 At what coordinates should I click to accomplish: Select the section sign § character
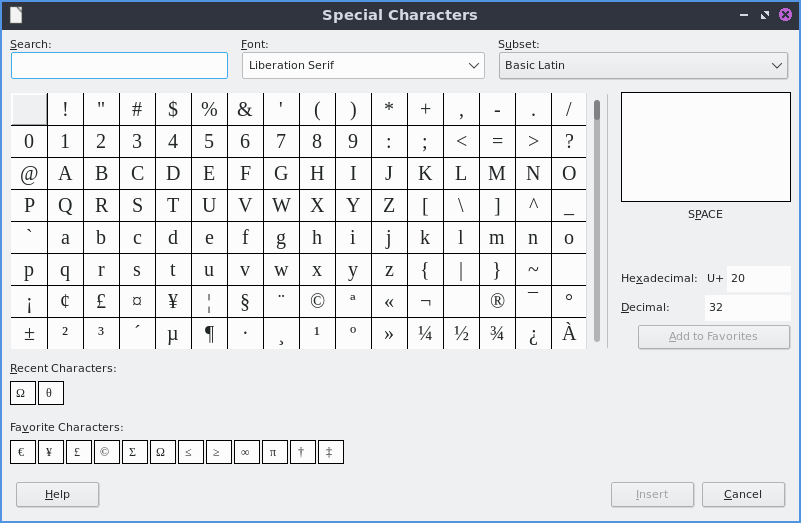pyautogui.click(x=245, y=300)
